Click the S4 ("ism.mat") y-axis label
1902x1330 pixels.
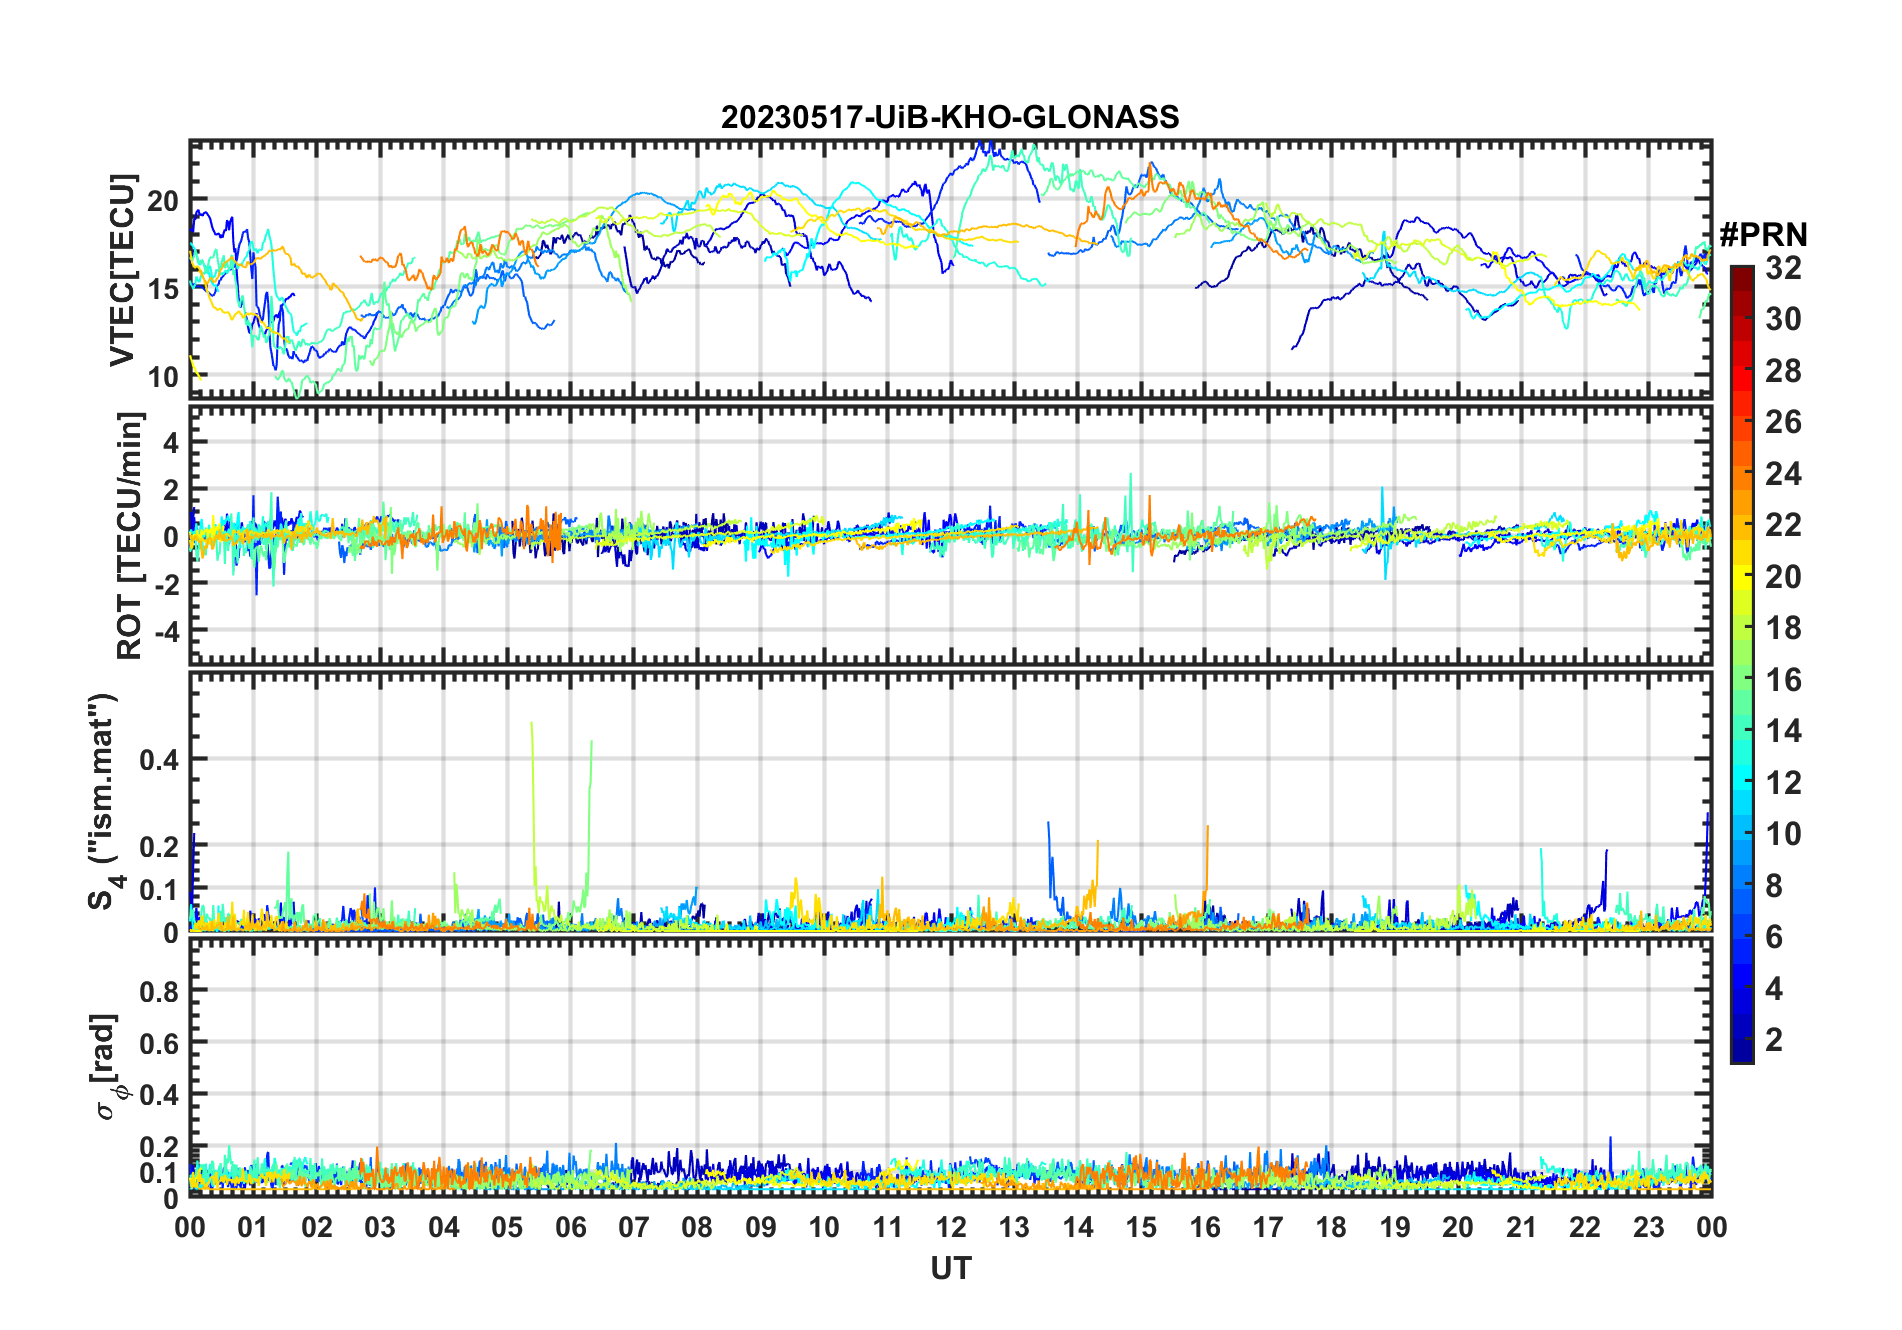point(105,801)
